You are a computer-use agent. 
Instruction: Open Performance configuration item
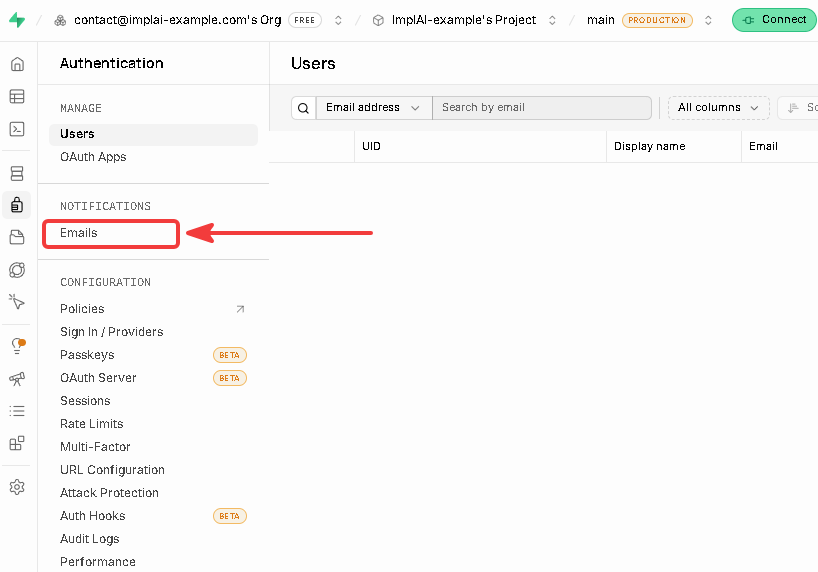[98, 562]
